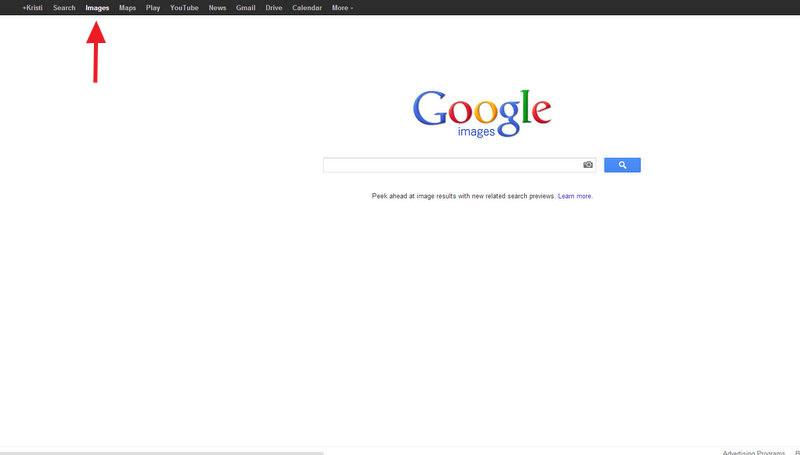
Task: Click the camera search-by-image icon
Action: (x=588, y=165)
